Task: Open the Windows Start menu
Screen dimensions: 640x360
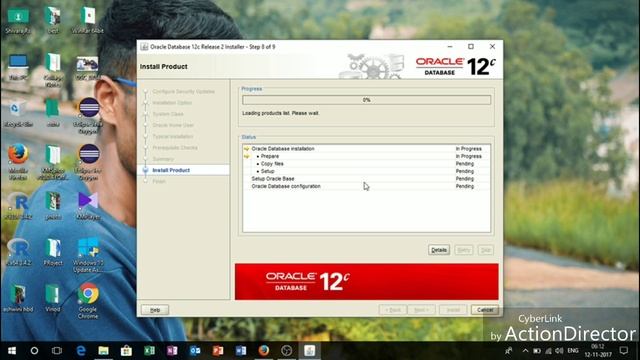Action: click(12, 351)
